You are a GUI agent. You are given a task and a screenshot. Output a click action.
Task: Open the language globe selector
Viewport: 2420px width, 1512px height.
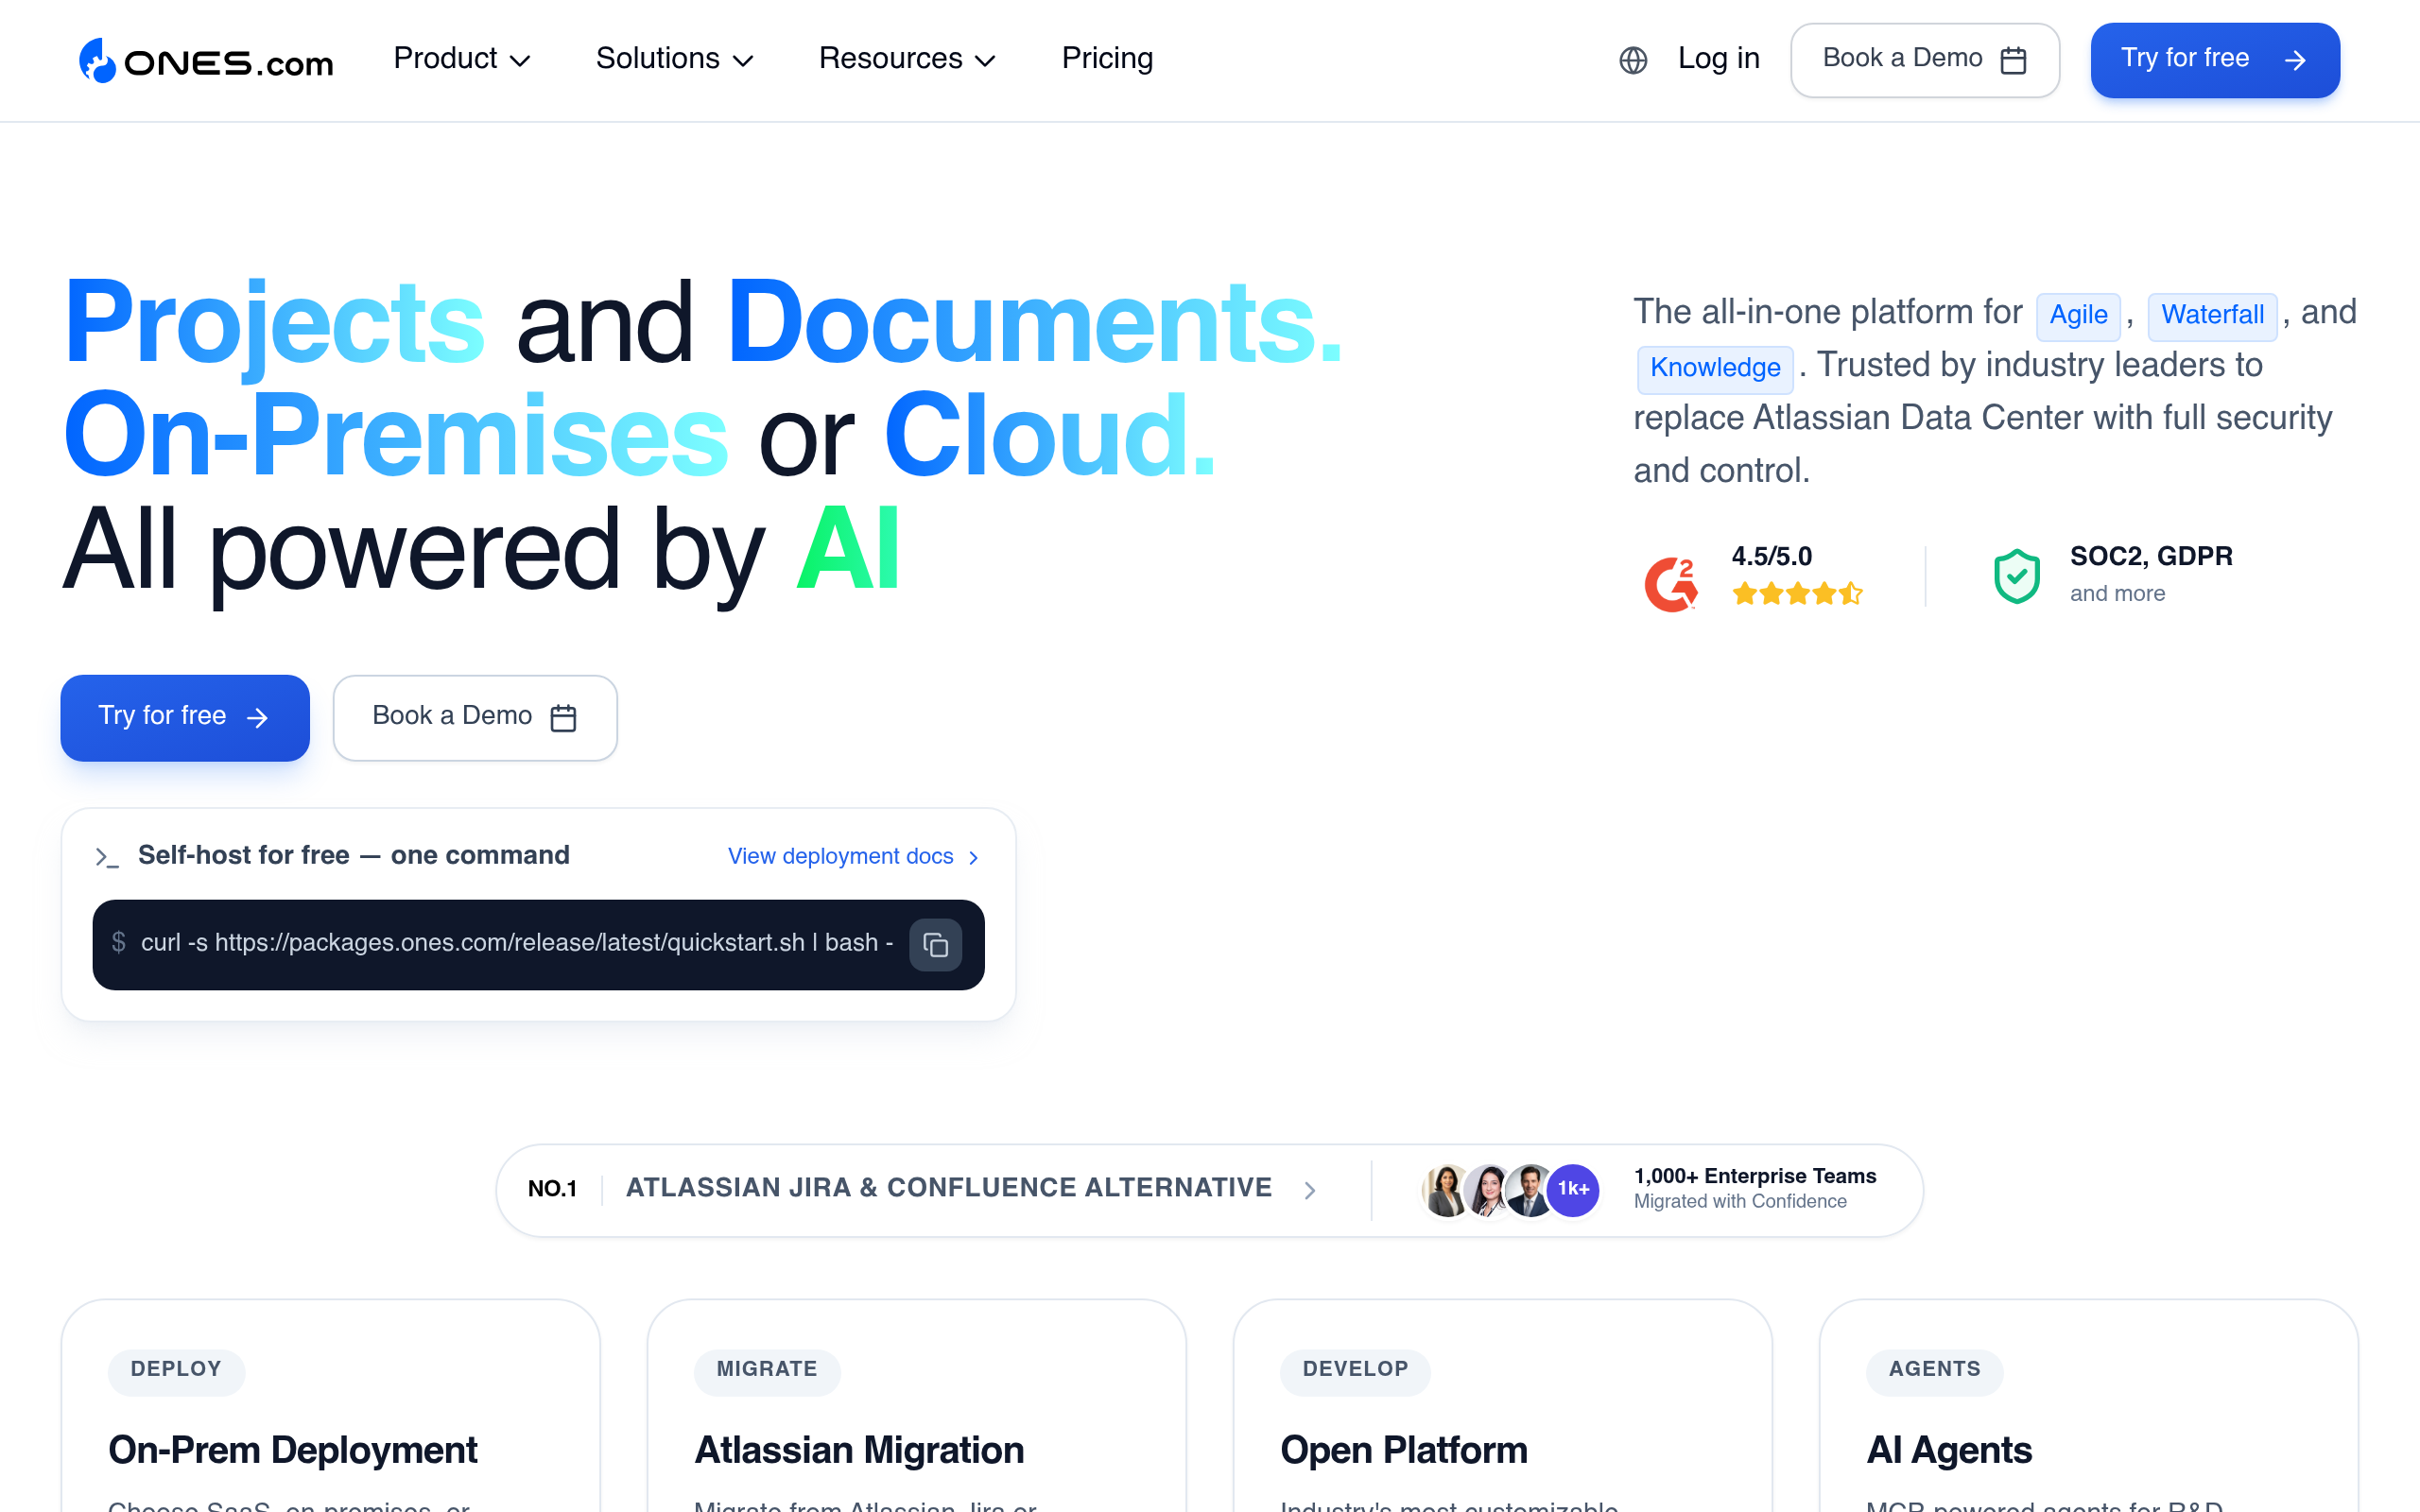(1633, 61)
